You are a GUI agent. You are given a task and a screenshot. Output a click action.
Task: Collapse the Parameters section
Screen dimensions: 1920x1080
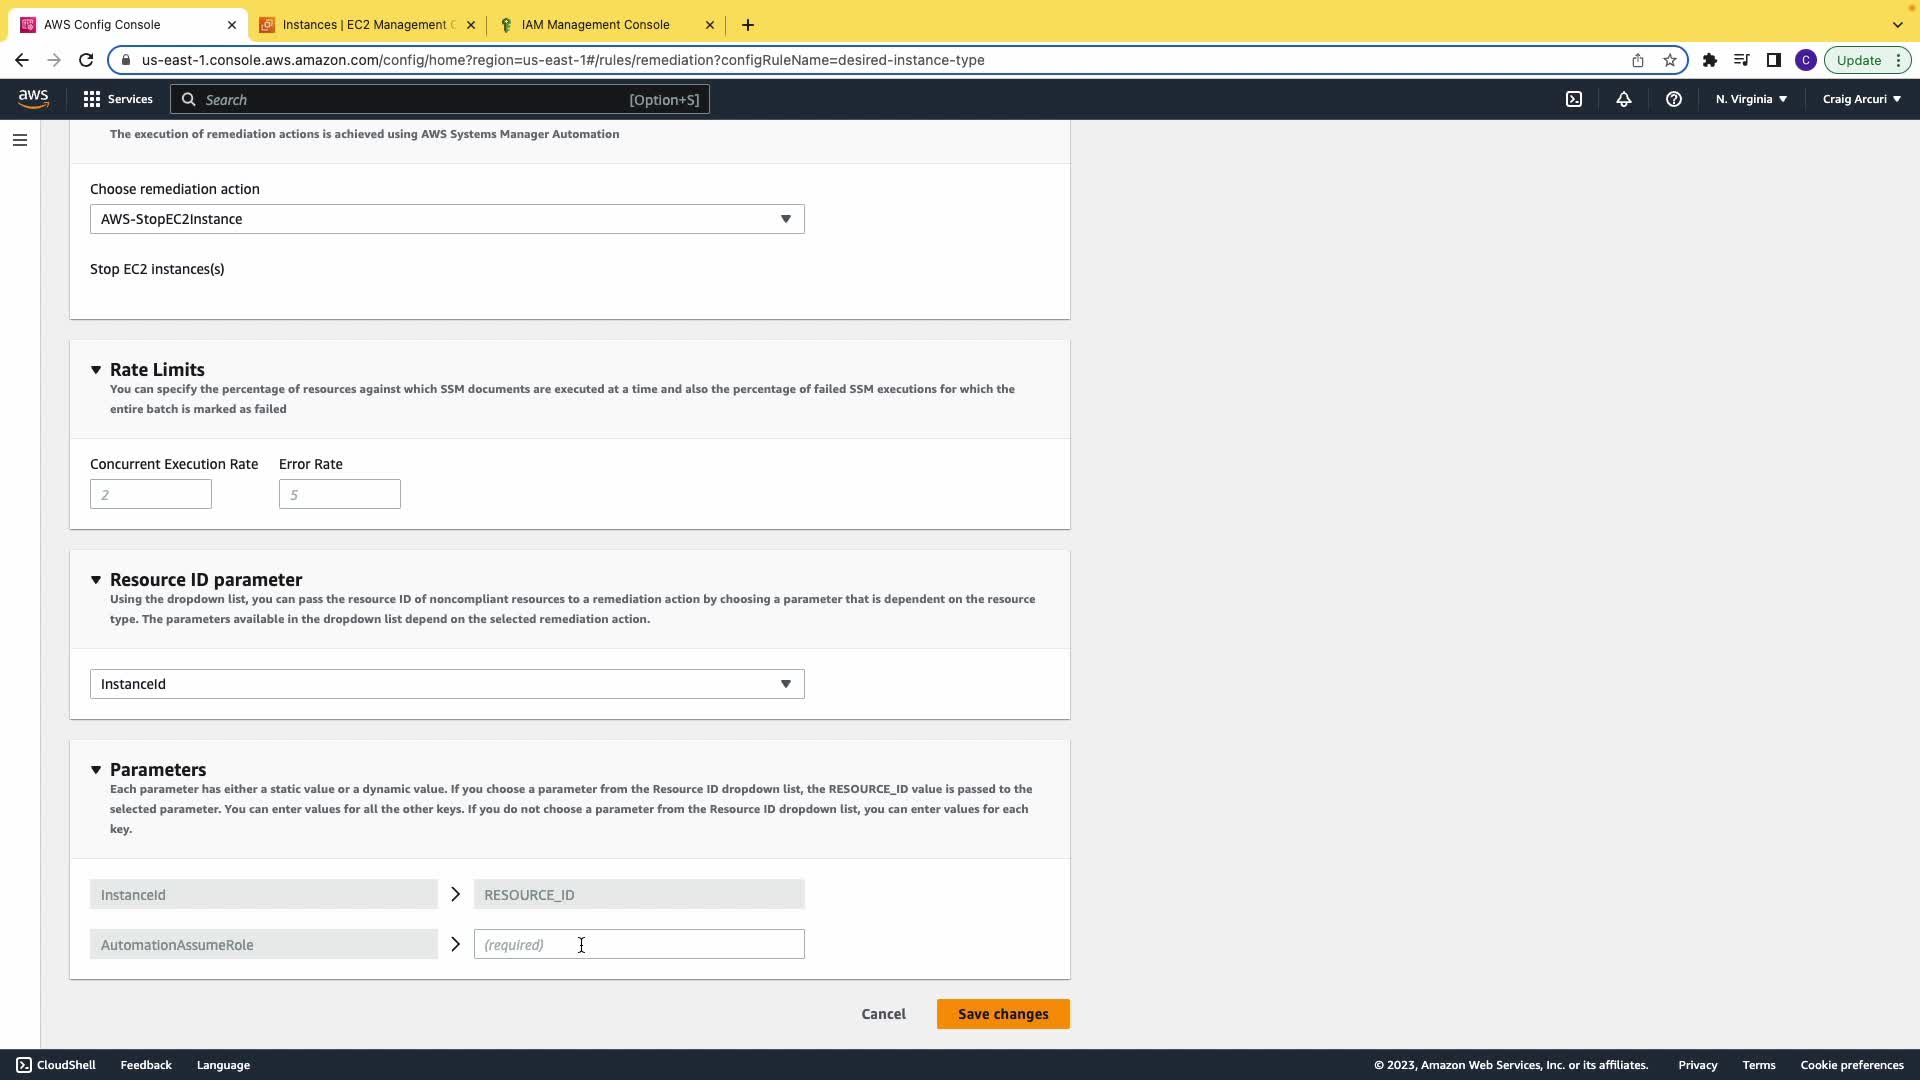tap(96, 770)
